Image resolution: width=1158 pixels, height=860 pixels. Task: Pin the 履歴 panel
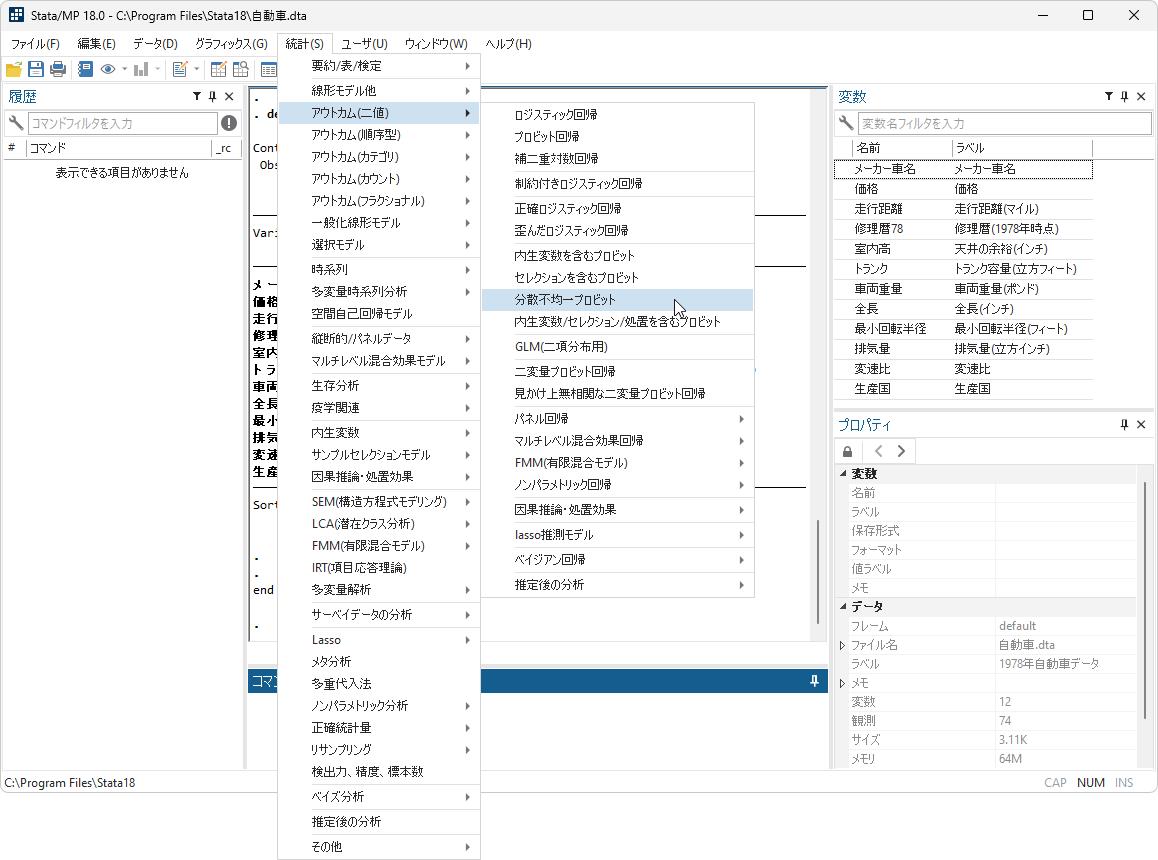pos(213,96)
